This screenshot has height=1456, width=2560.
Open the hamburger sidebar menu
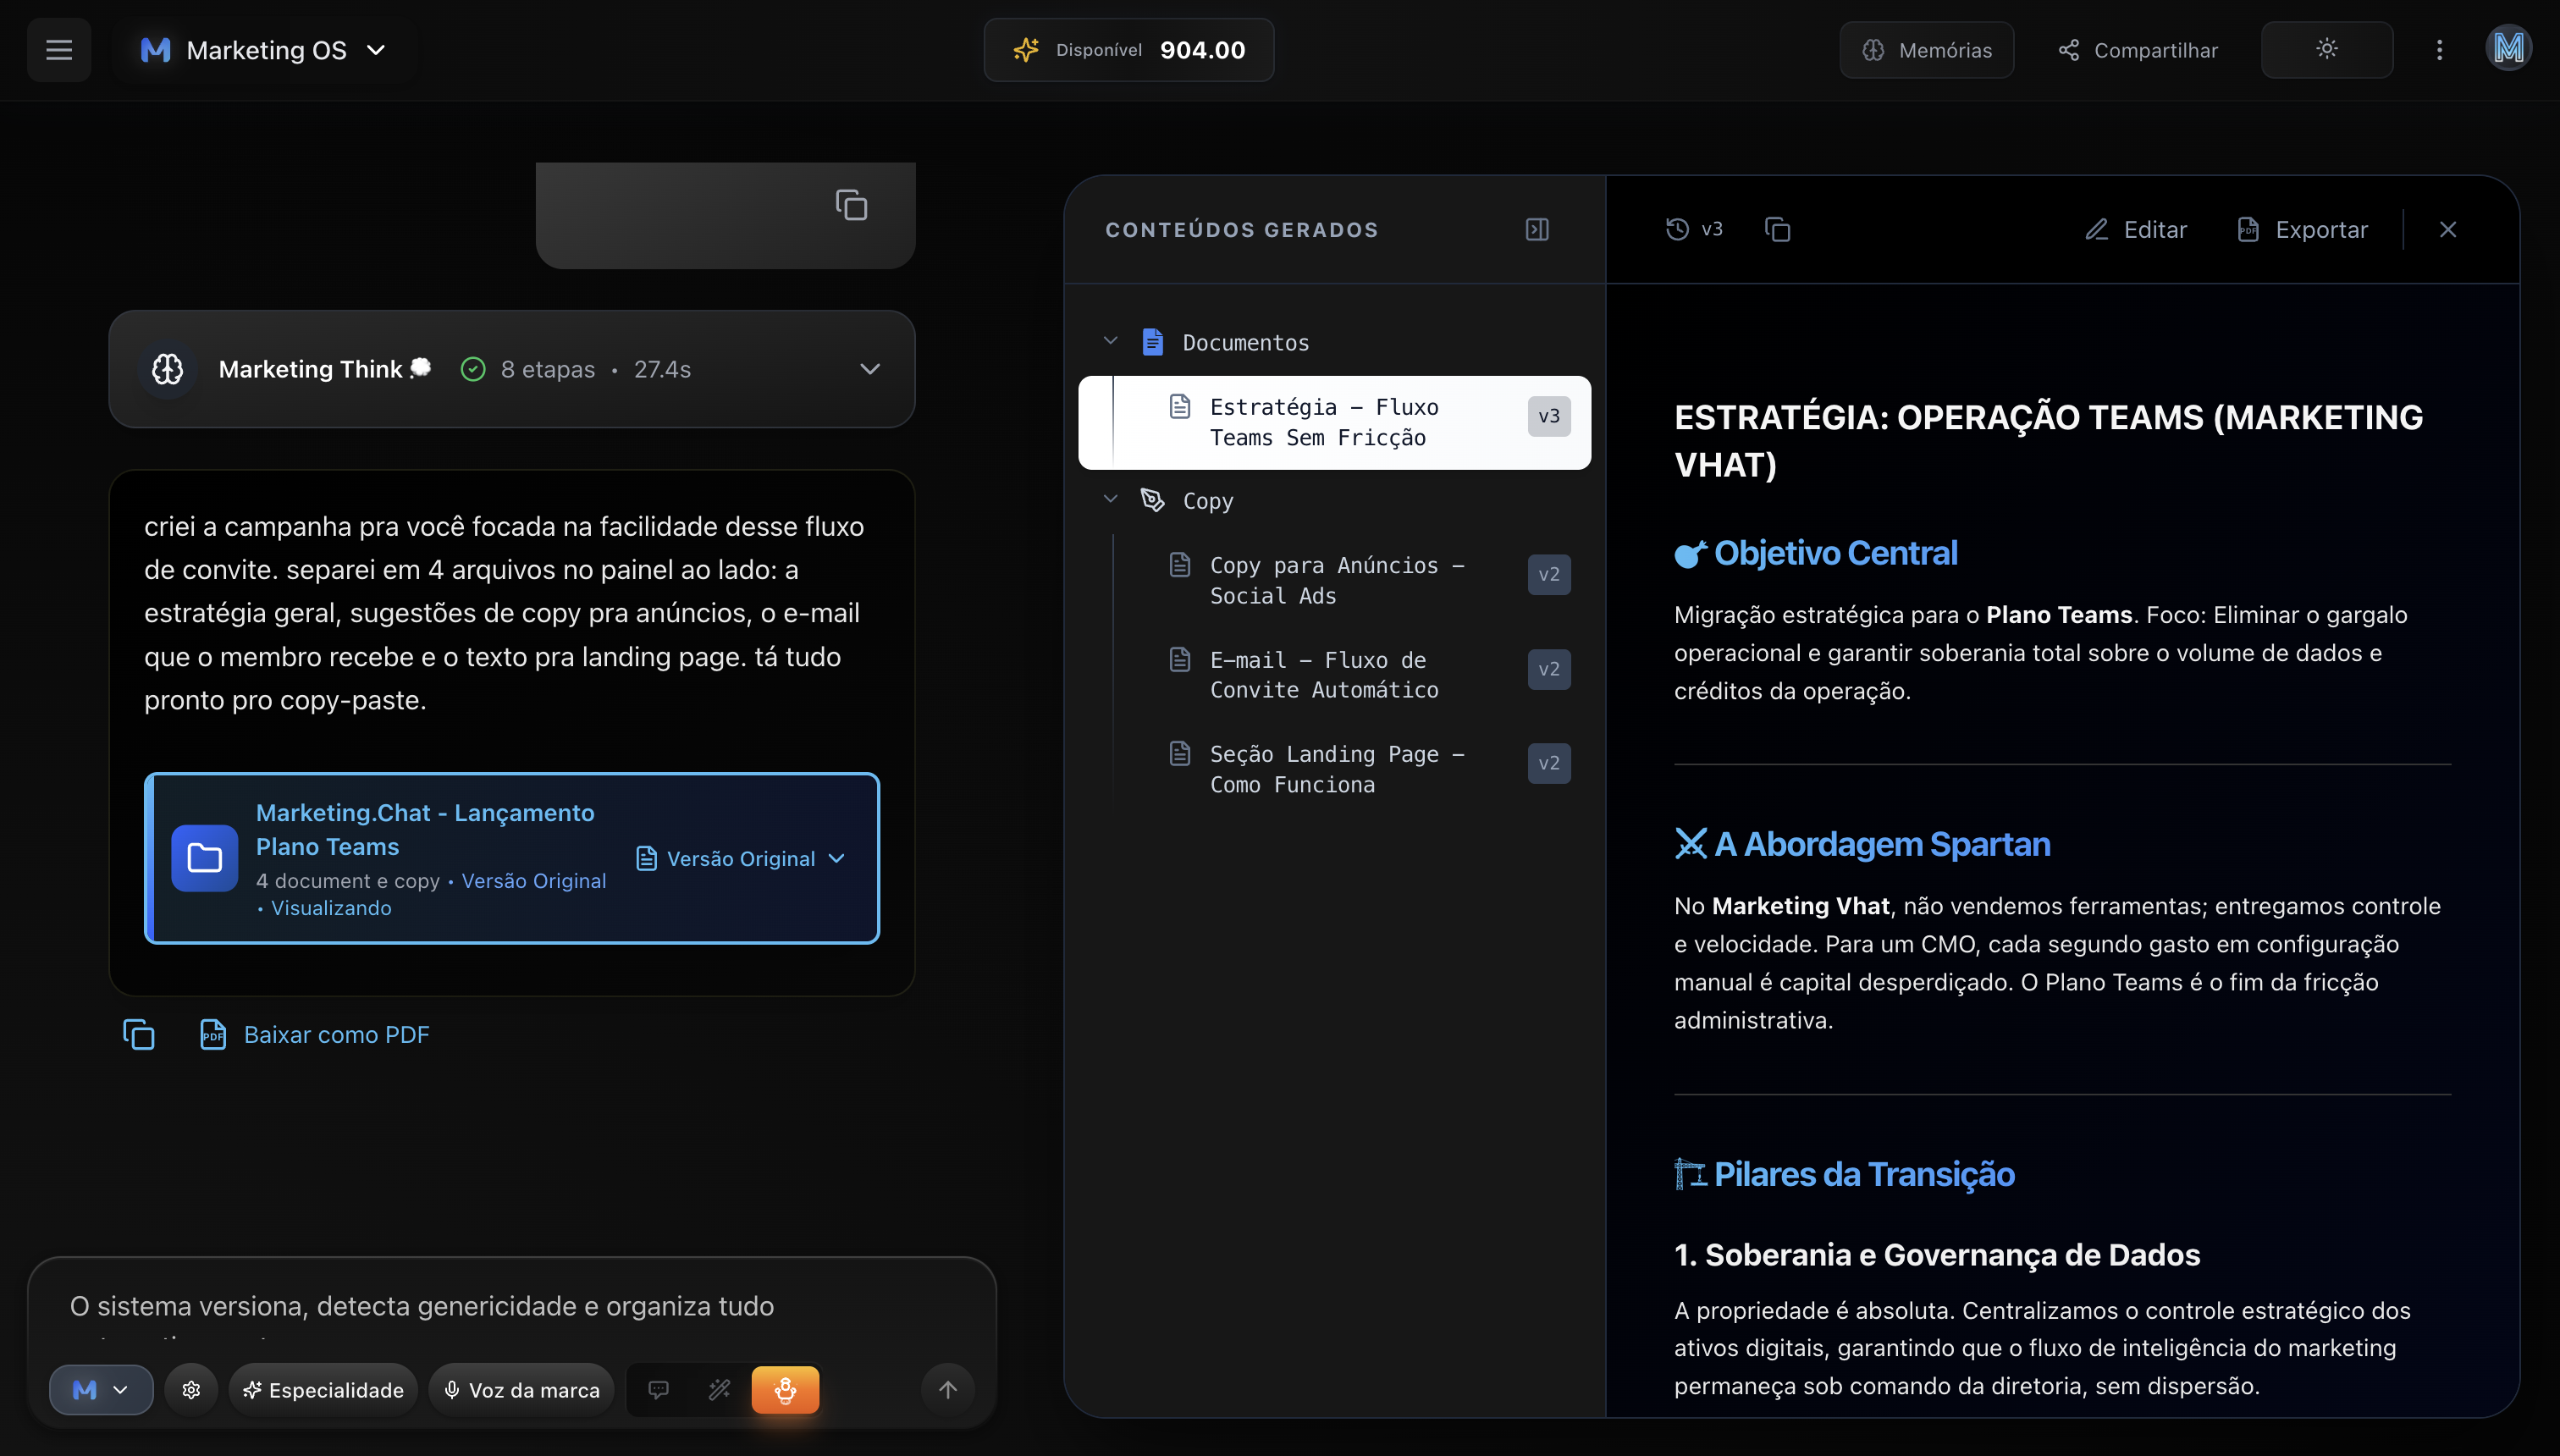59,50
